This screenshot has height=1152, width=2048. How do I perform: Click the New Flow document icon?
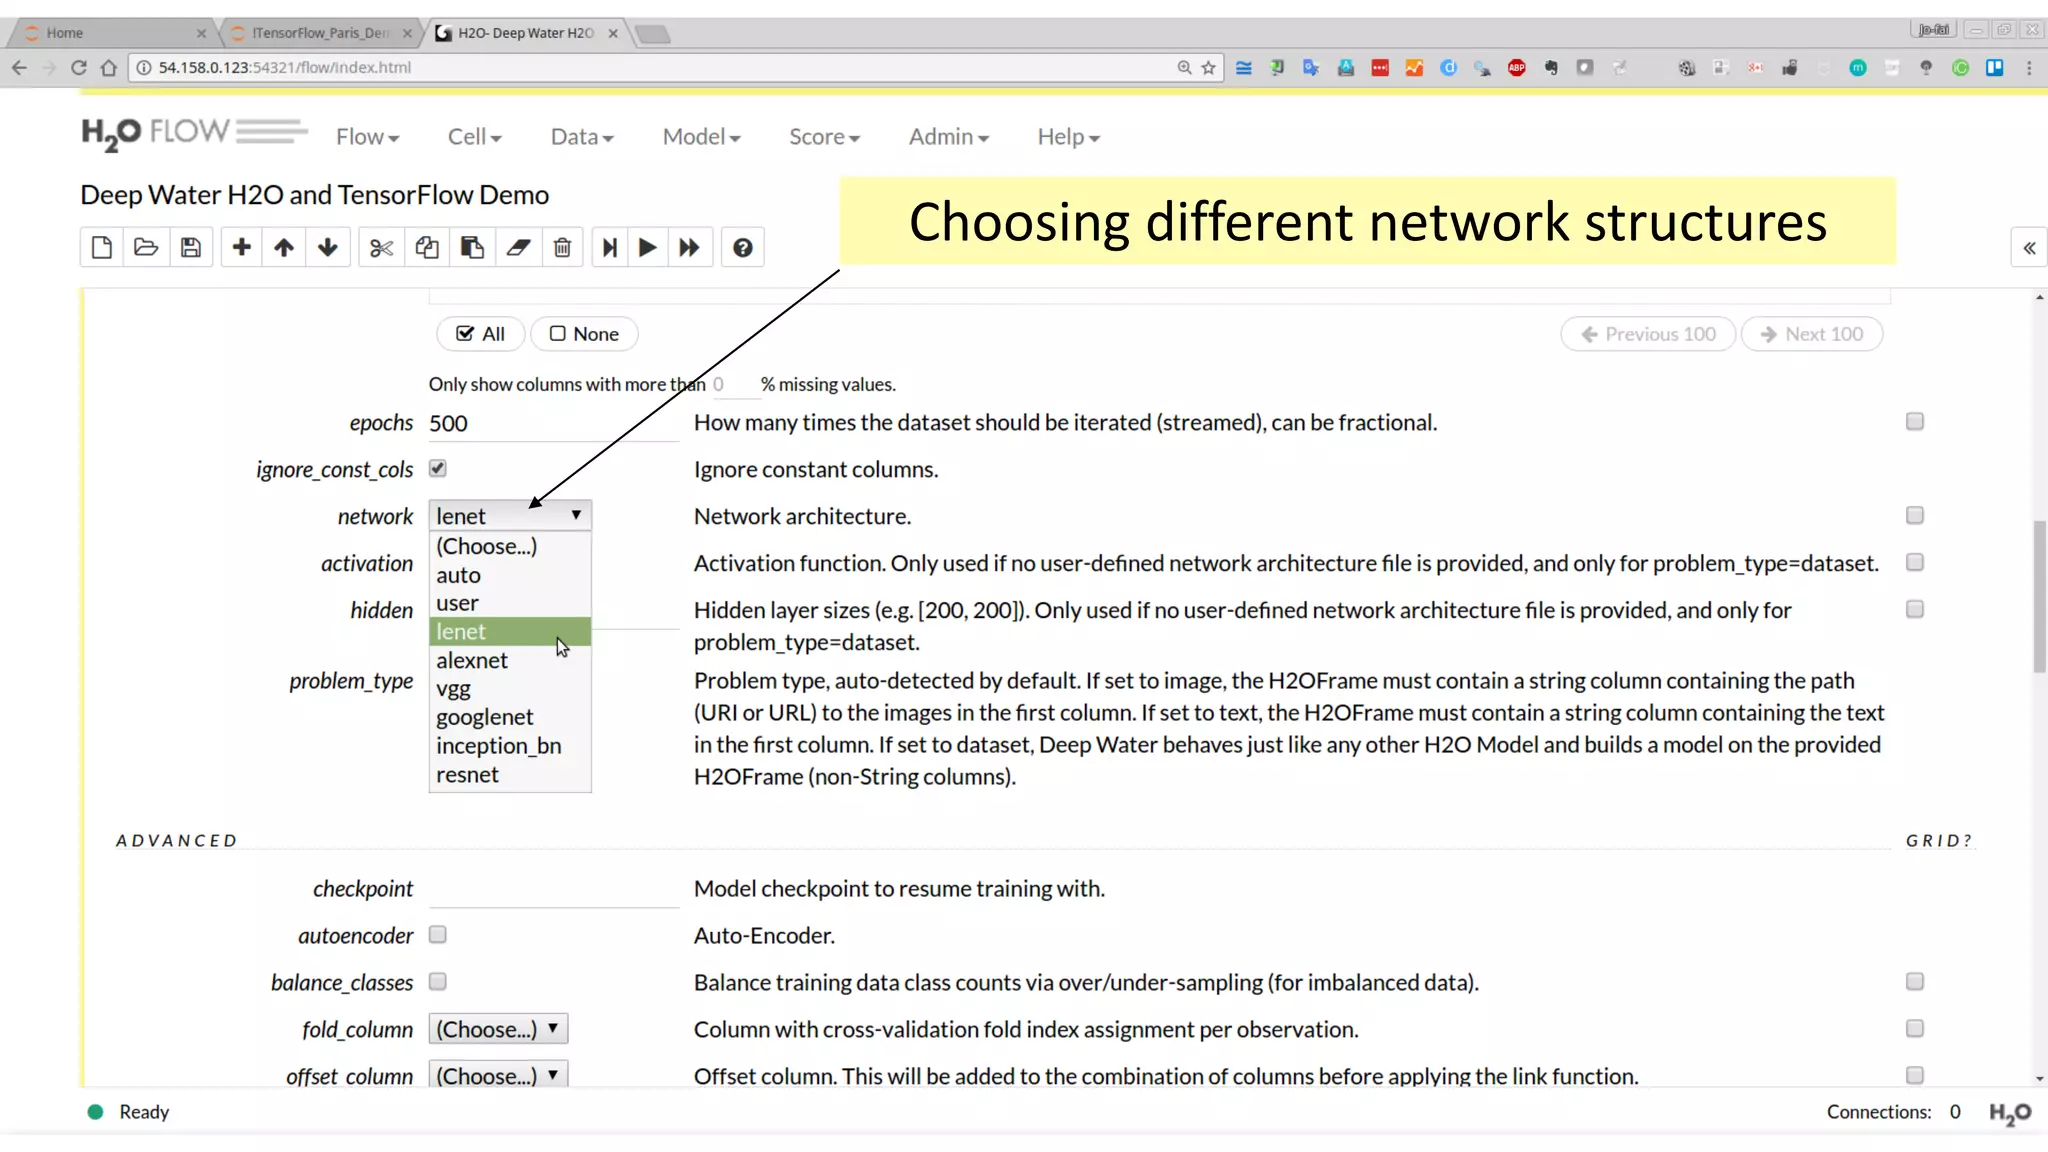pyautogui.click(x=102, y=247)
